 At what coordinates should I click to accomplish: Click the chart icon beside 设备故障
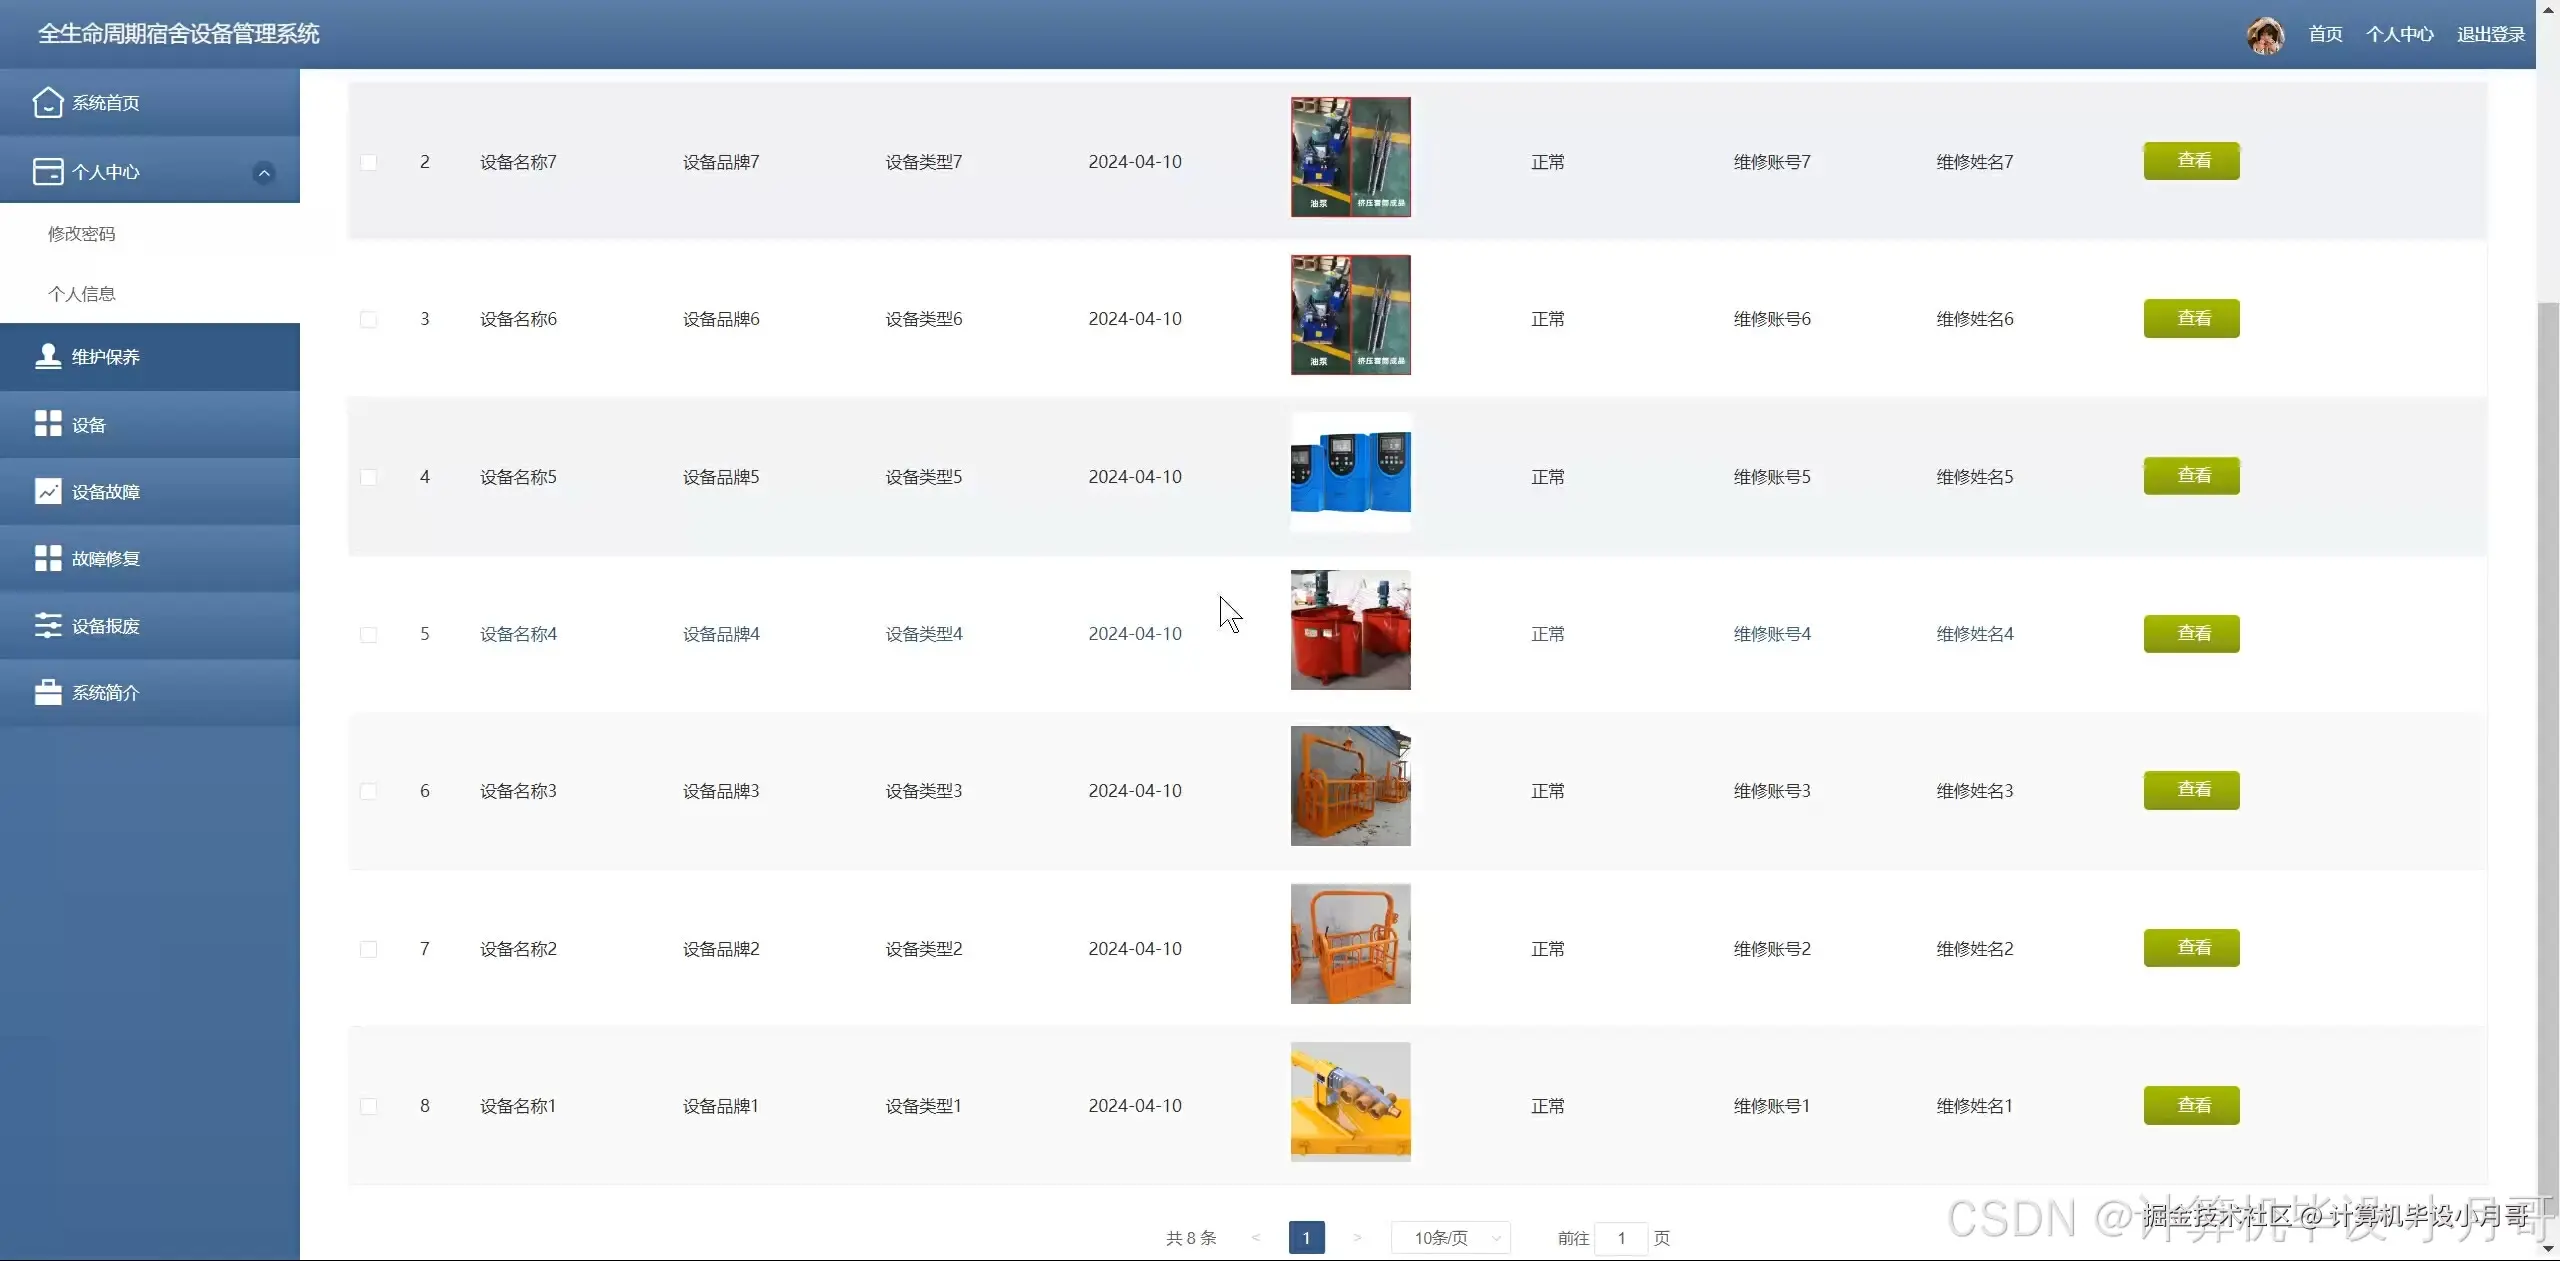click(x=47, y=491)
